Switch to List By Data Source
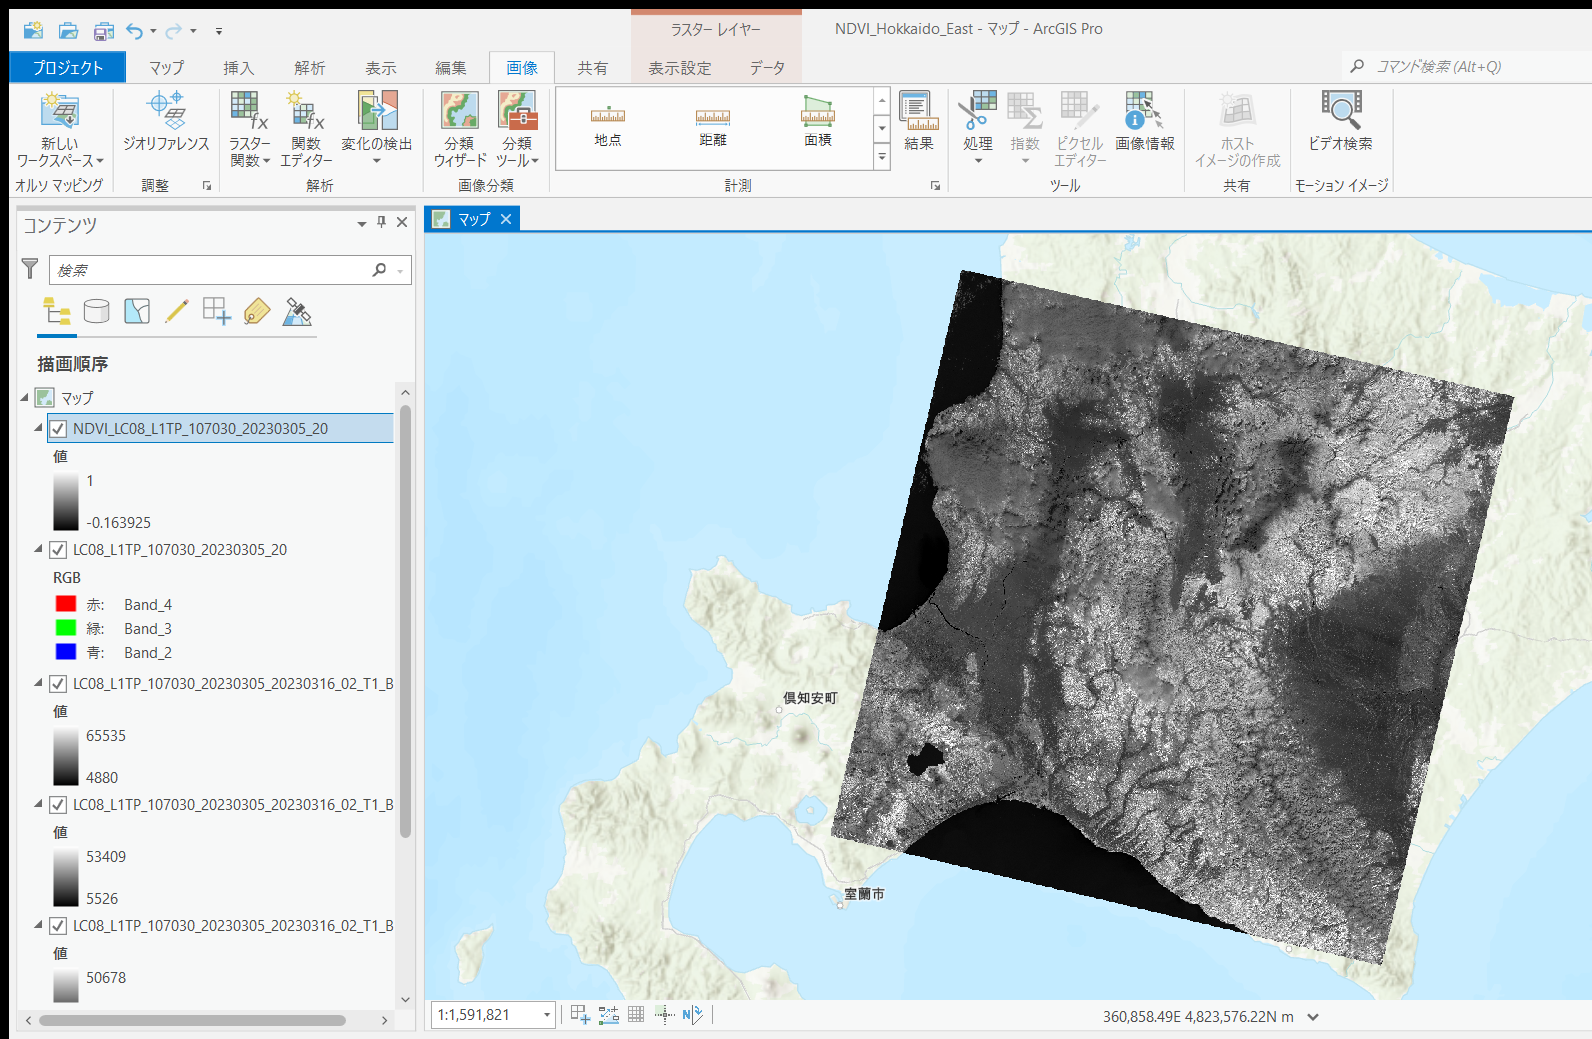 click(x=97, y=312)
